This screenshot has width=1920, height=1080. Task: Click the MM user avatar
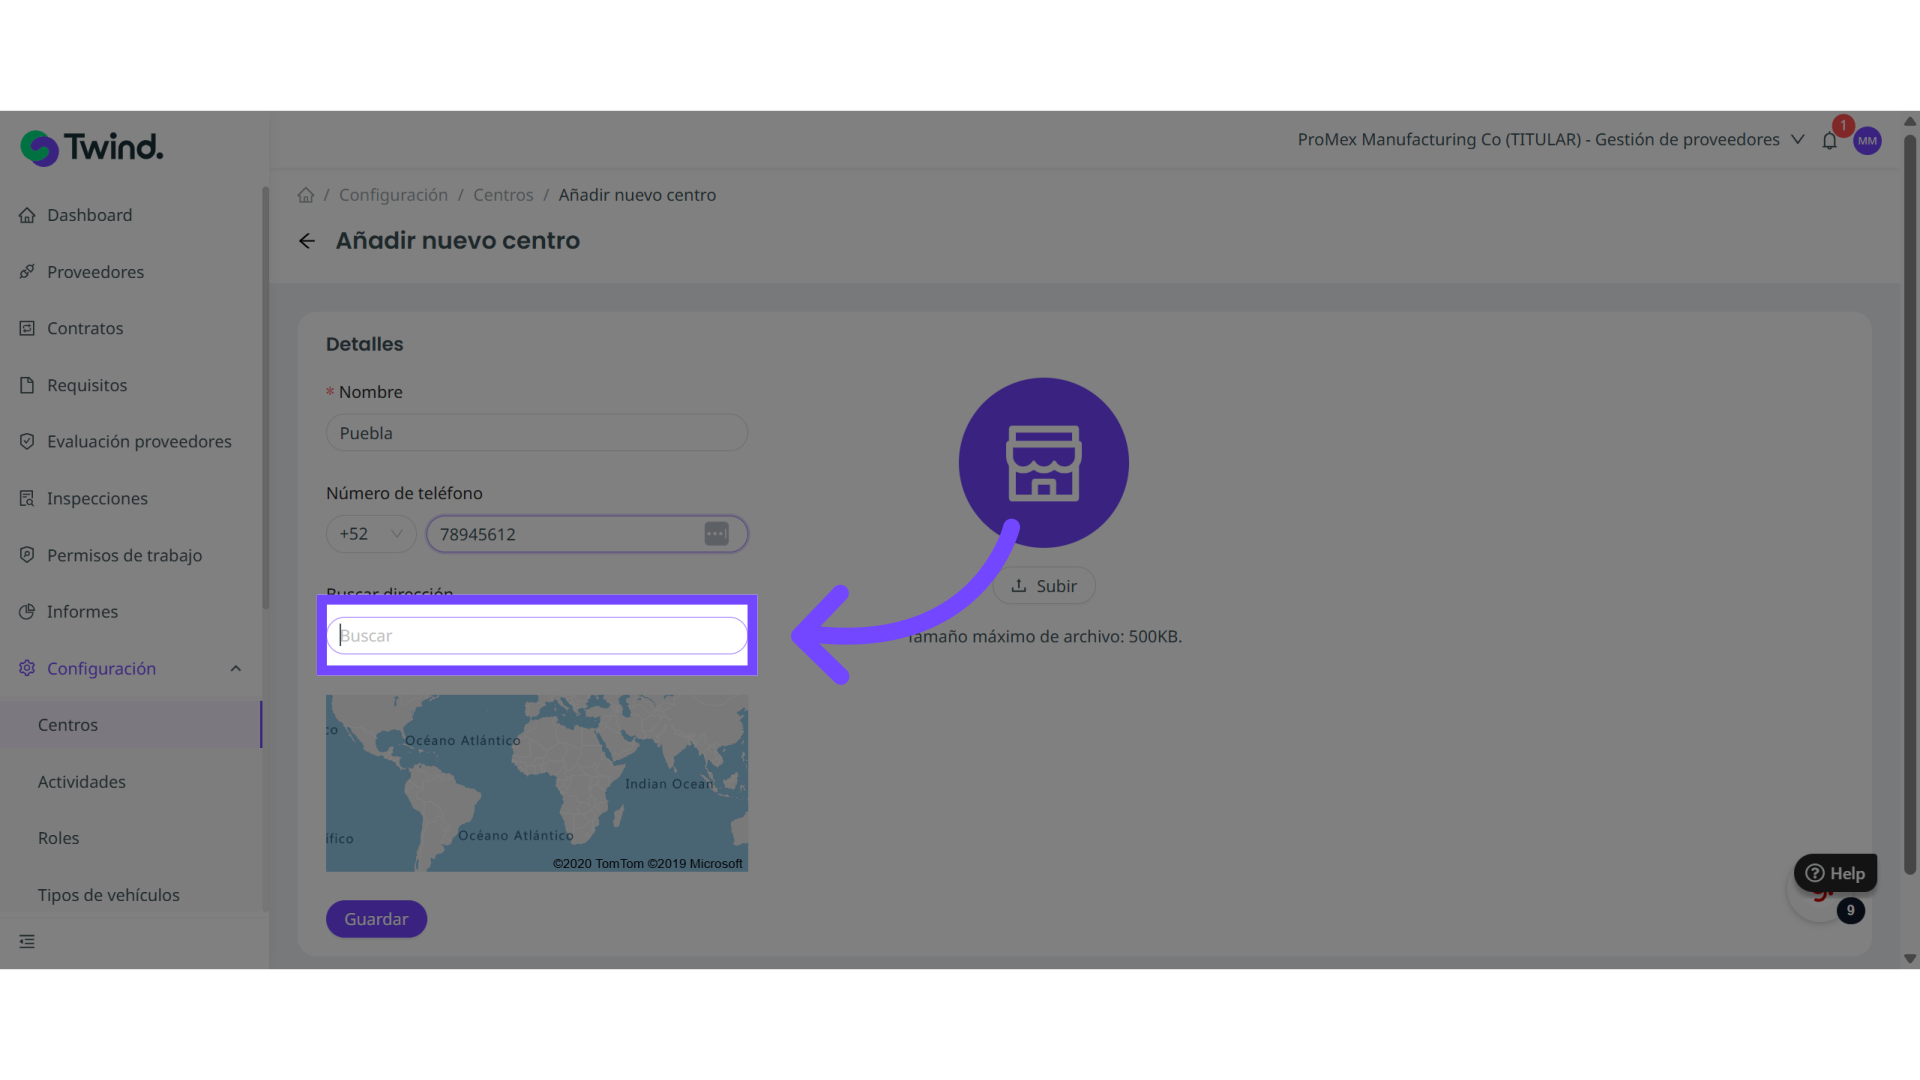[1867, 141]
